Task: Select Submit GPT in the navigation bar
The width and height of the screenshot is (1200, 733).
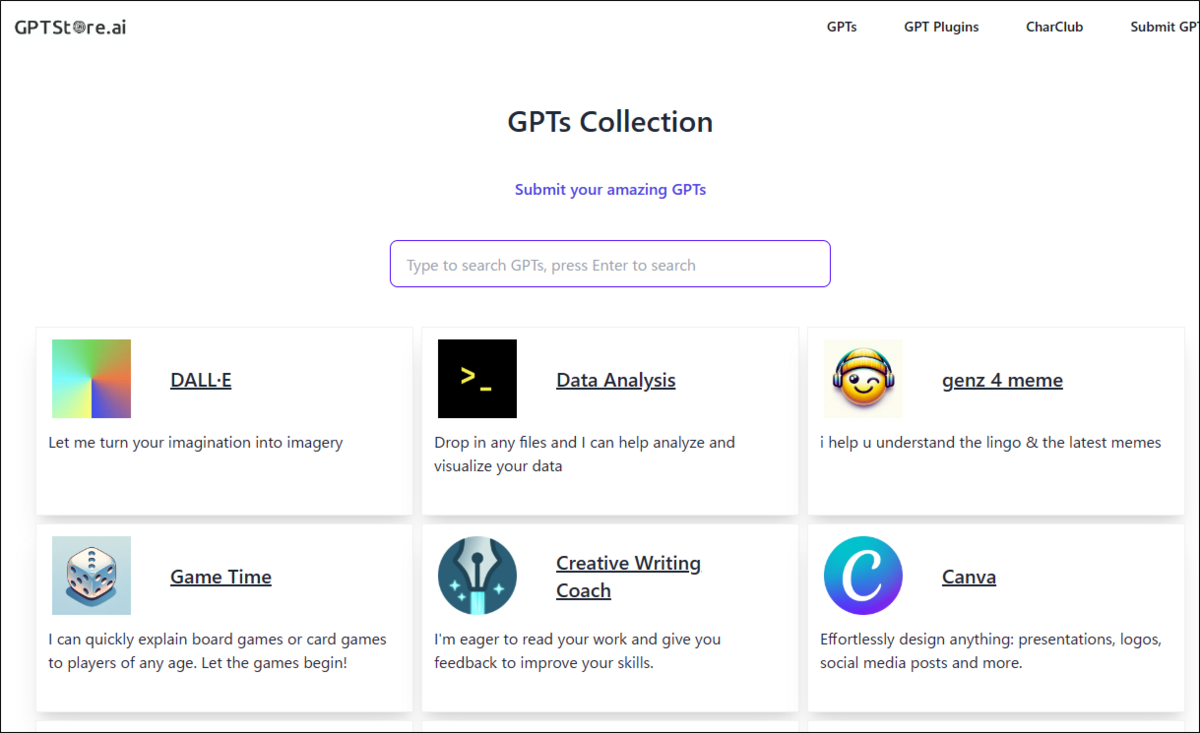Action: [1164, 27]
